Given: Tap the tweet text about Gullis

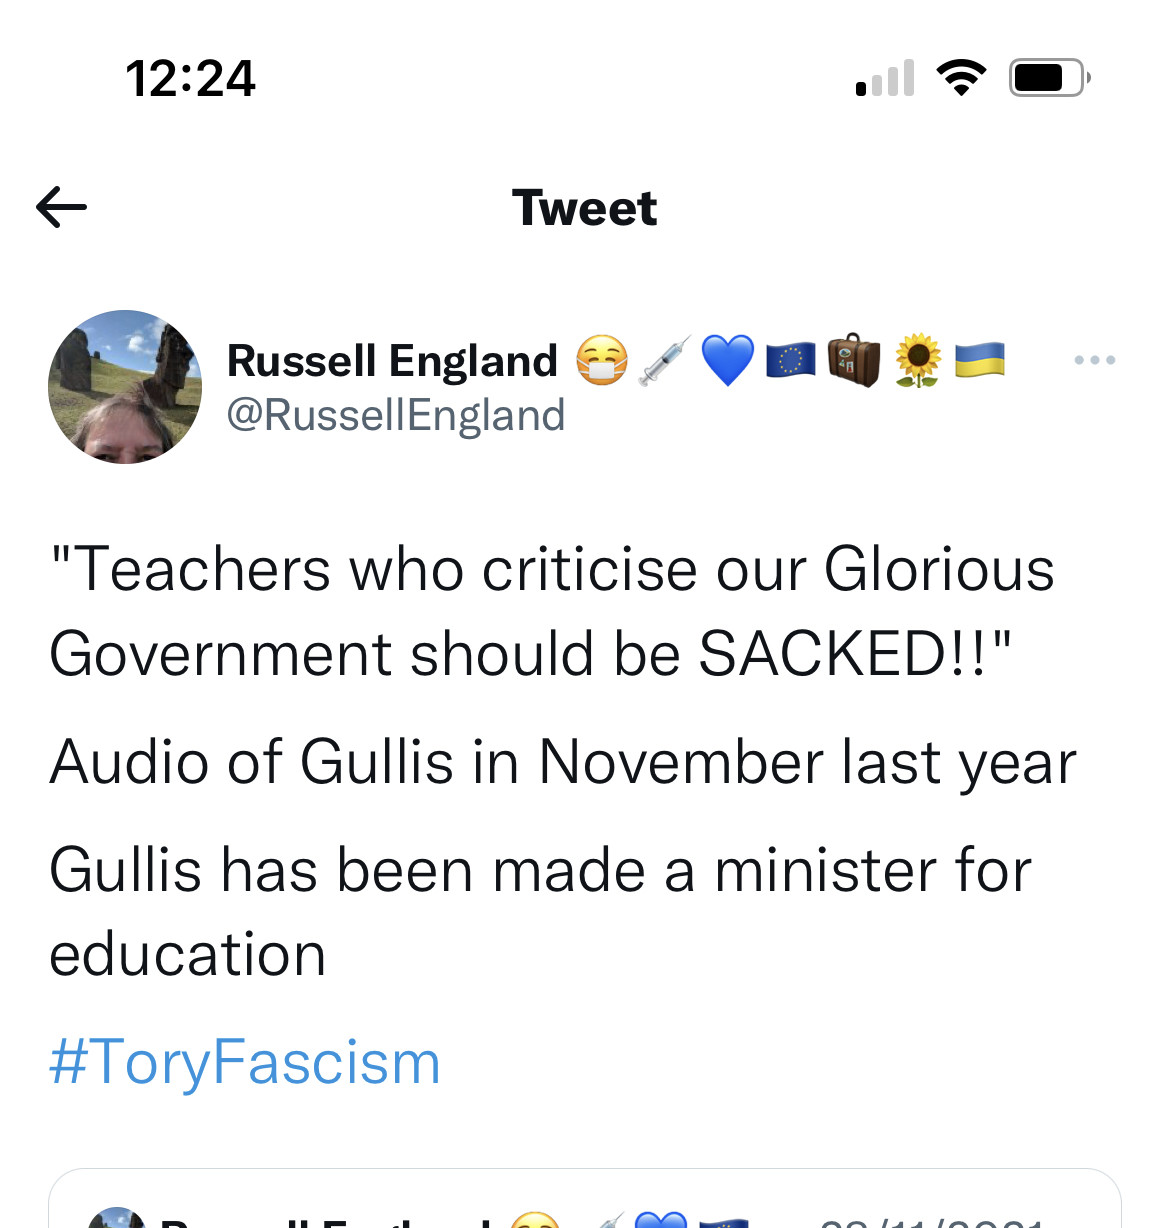Looking at the screenshot, I should (x=563, y=761).
